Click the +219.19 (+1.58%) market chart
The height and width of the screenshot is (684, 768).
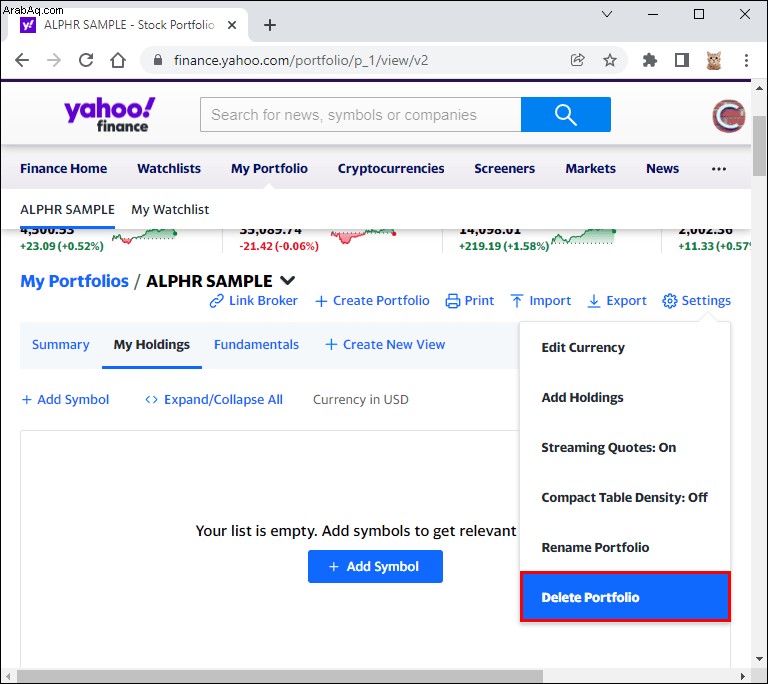(x=583, y=238)
